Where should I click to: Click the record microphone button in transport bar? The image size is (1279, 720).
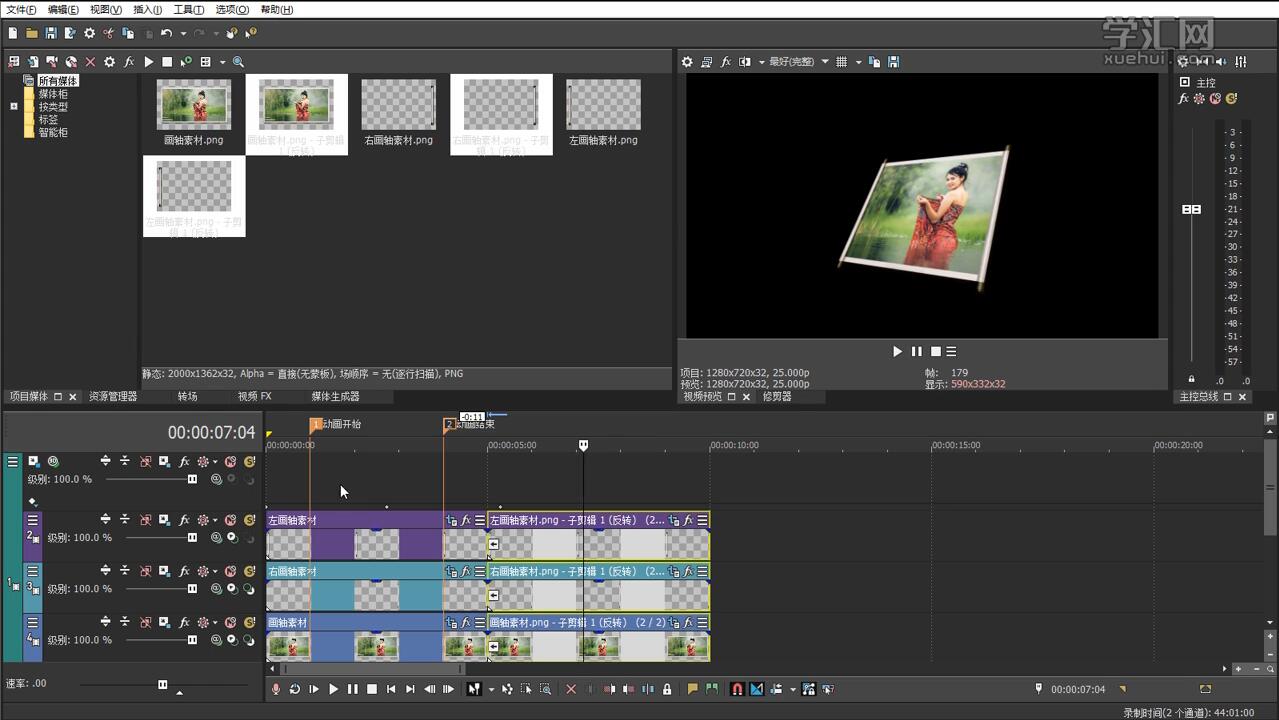coord(276,689)
